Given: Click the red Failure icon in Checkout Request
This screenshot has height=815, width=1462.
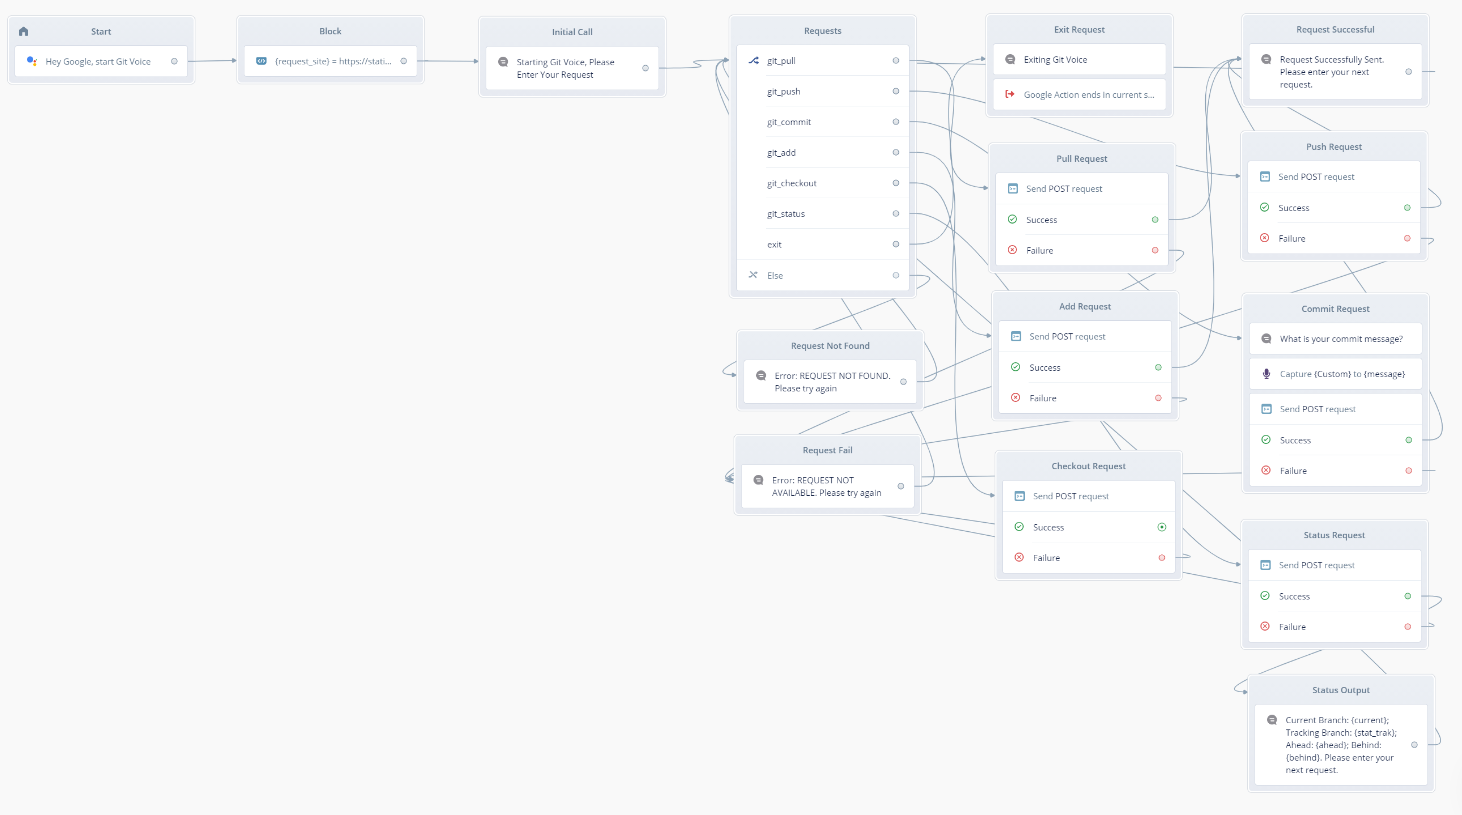Looking at the screenshot, I should (1020, 558).
